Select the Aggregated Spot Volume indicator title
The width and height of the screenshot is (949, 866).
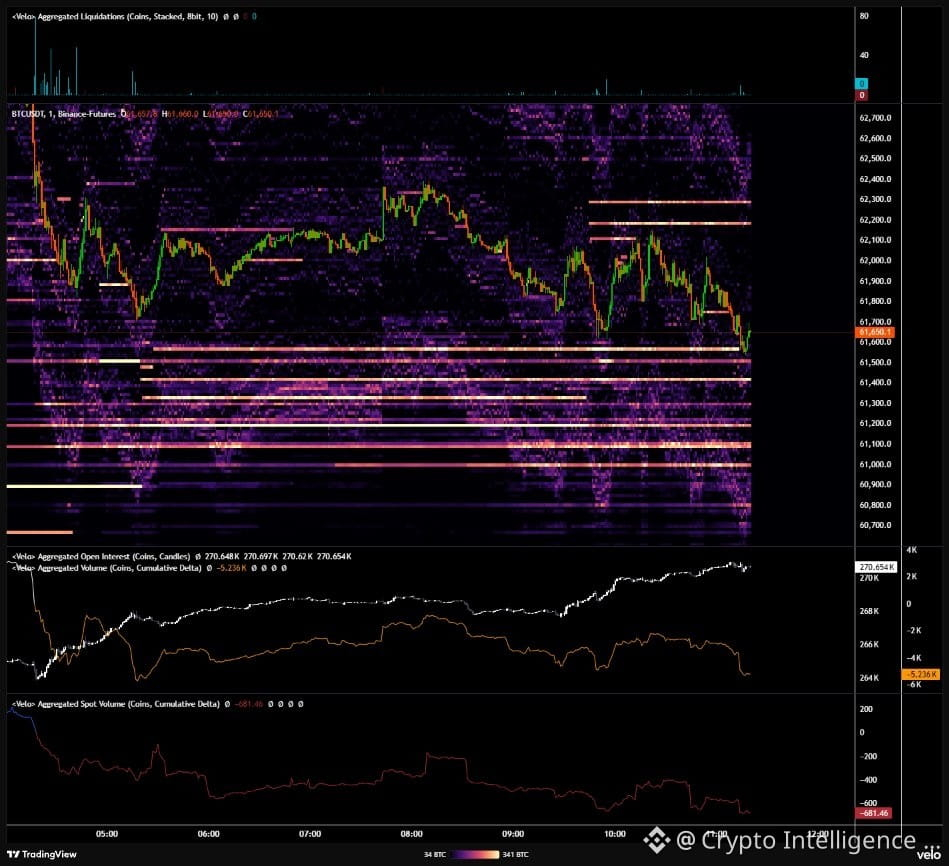click(116, 704)
